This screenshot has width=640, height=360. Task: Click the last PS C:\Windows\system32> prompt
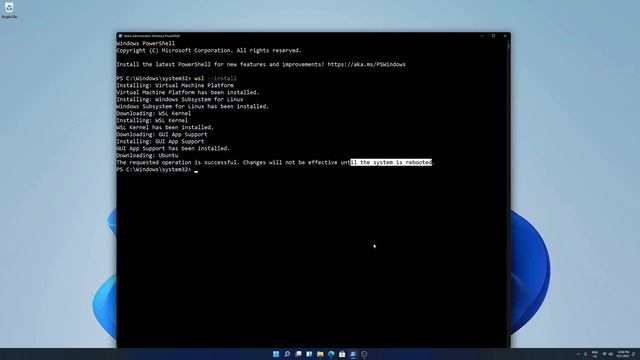pos(154,169)
